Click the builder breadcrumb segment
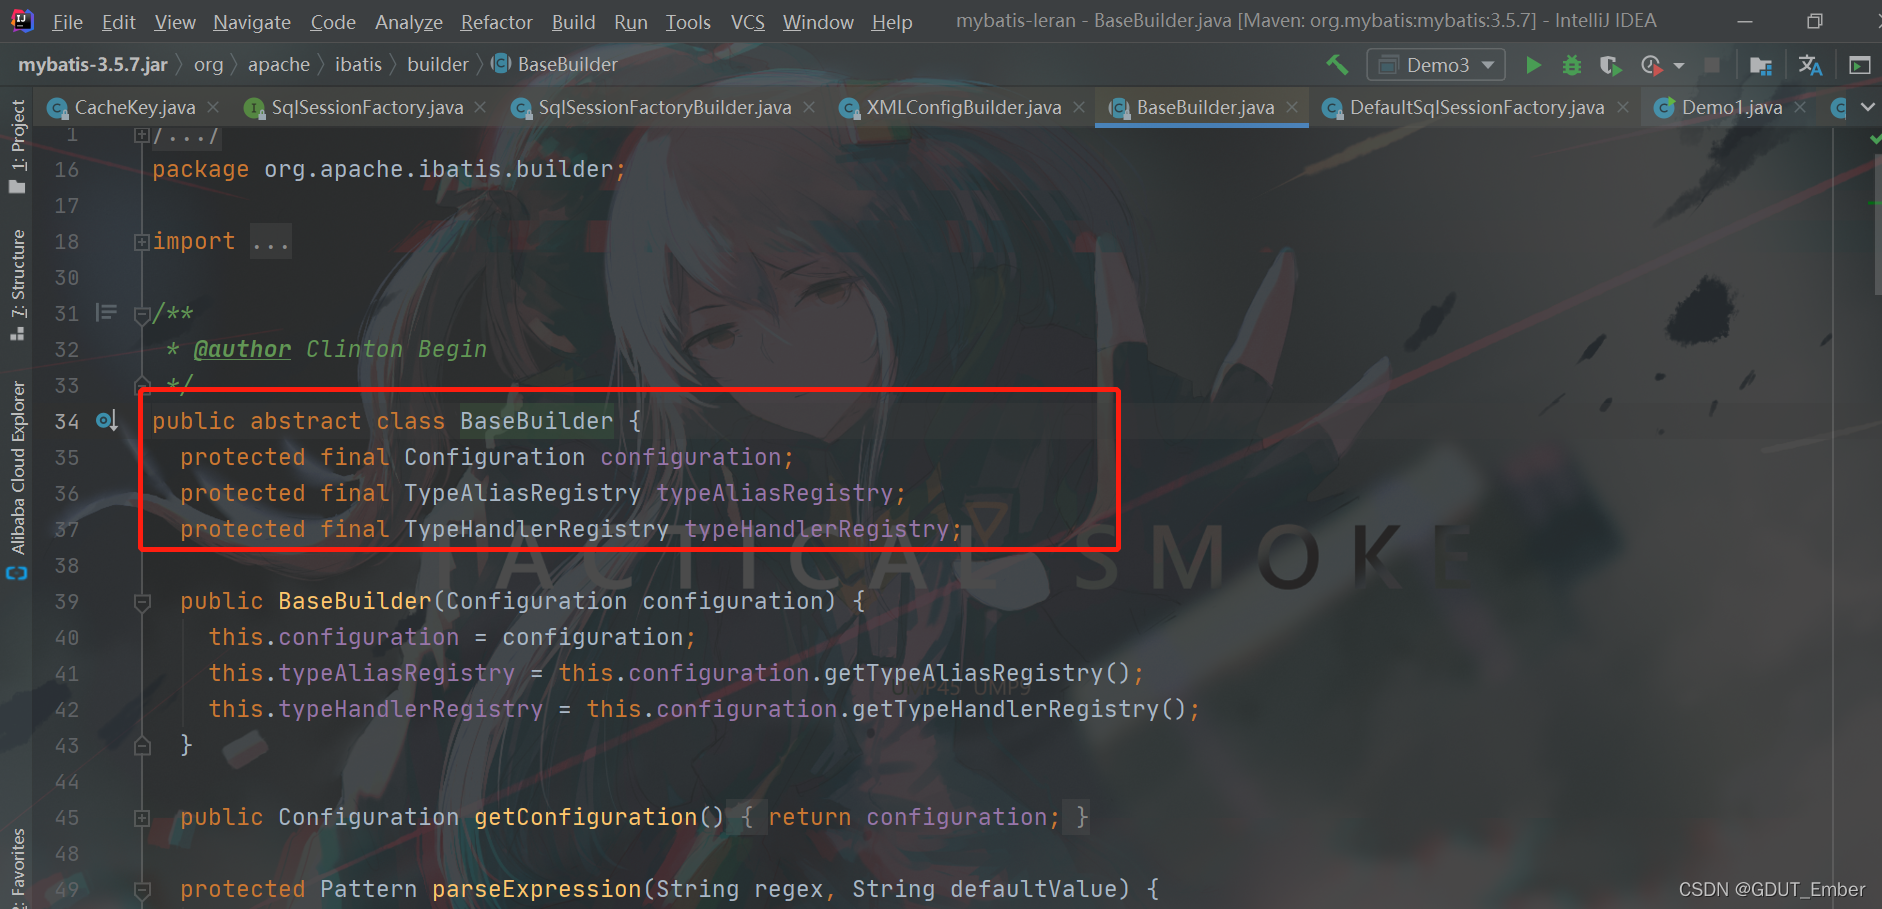This screenshot has width=1882, height=909. coord(438,65)
